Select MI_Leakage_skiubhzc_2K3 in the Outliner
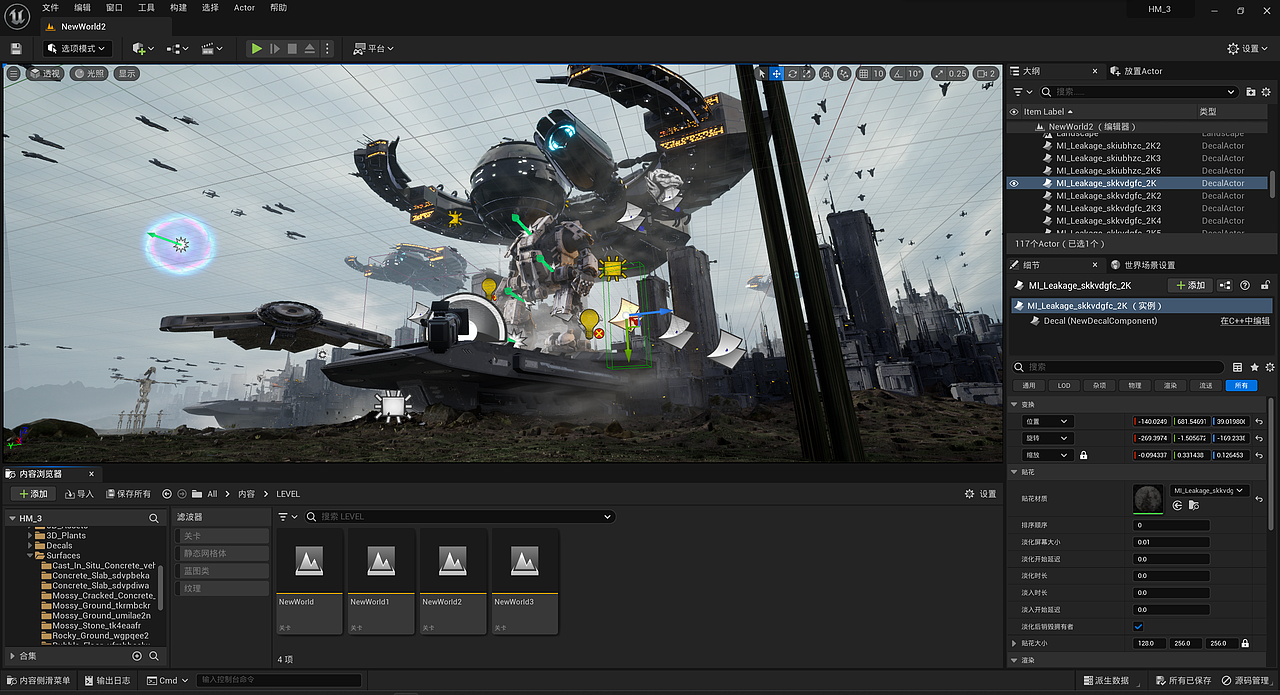Image resolution: width=1280 pixels, height=695 pixels. [1108, 158]
